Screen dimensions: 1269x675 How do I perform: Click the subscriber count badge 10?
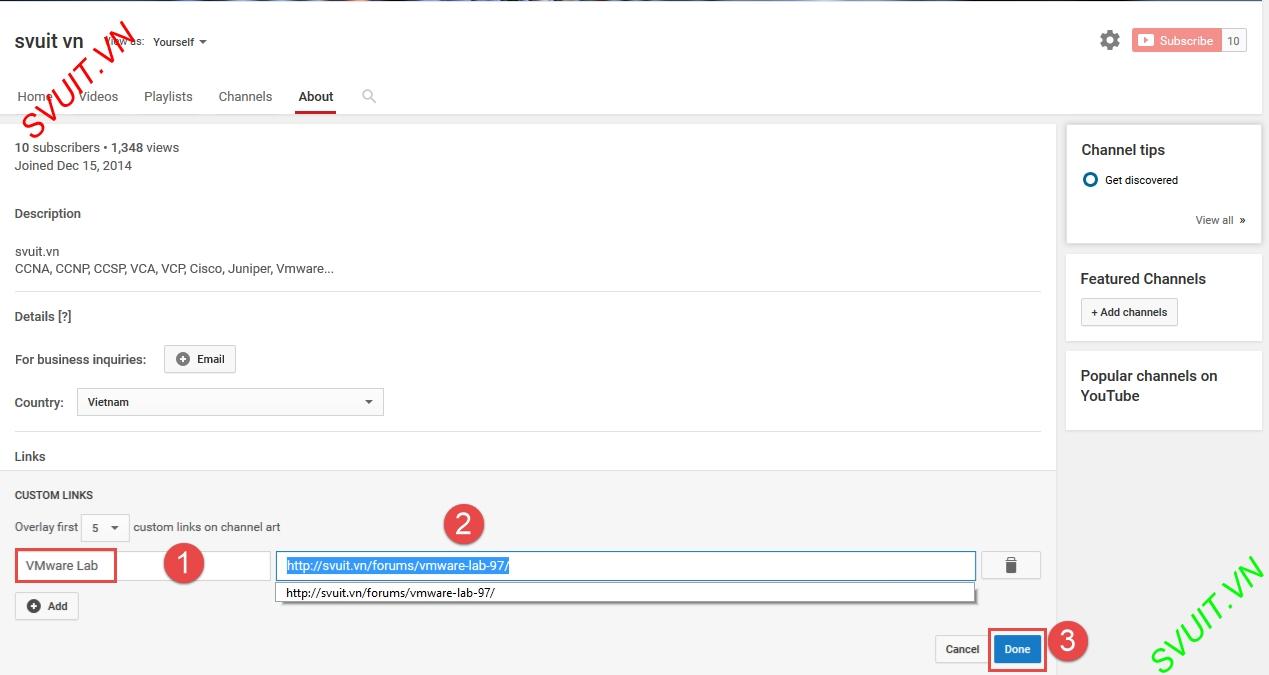pyautogui.click(x=1234, y=41)
